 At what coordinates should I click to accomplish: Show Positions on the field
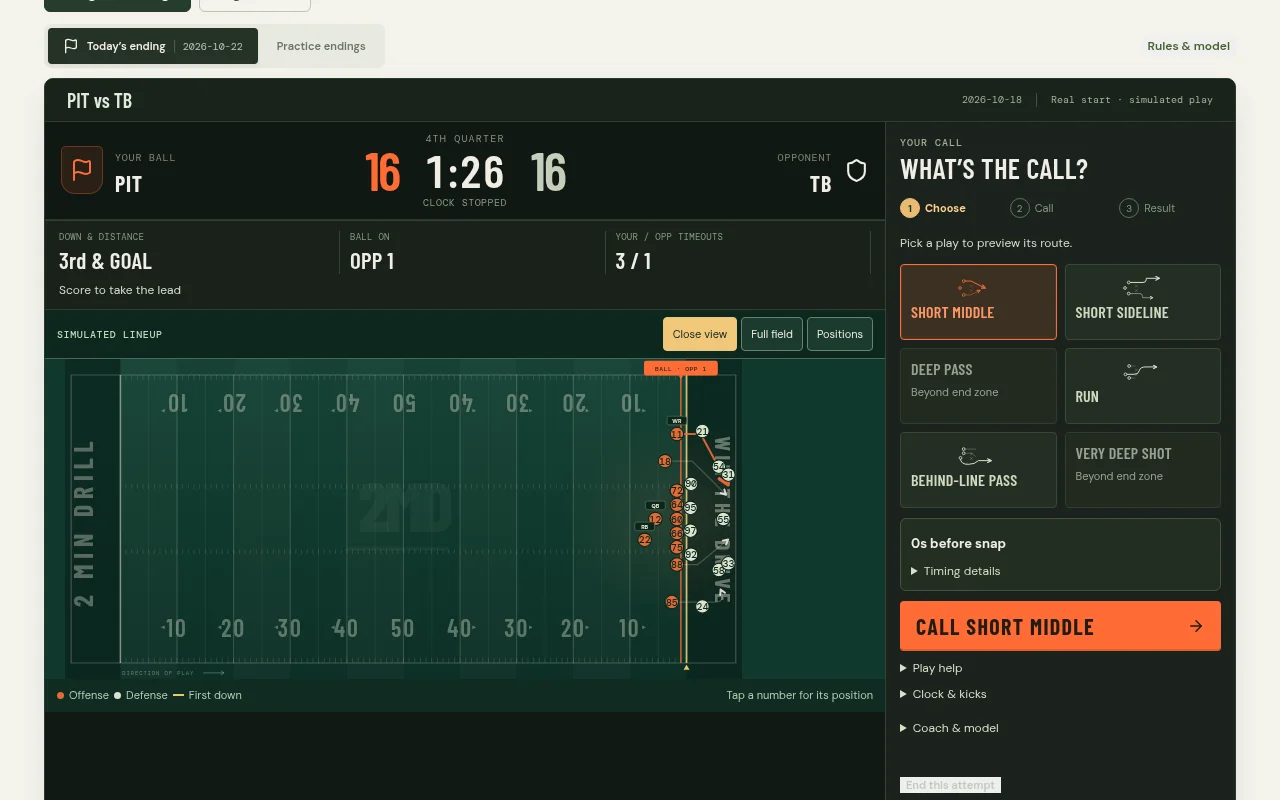pyautogui.click(x=840, y=334)
